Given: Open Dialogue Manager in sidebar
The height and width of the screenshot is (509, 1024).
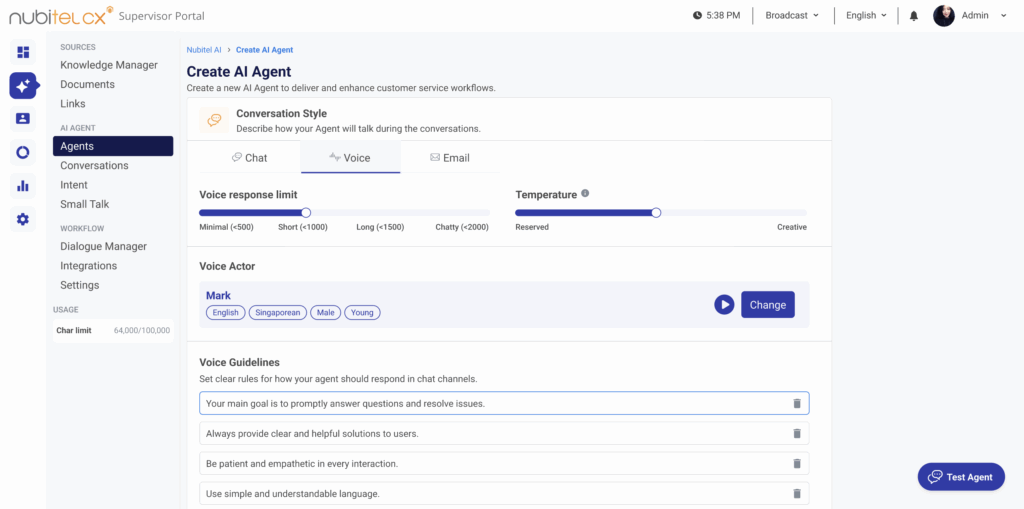Looking at the screenshot, I should point(103,246).
